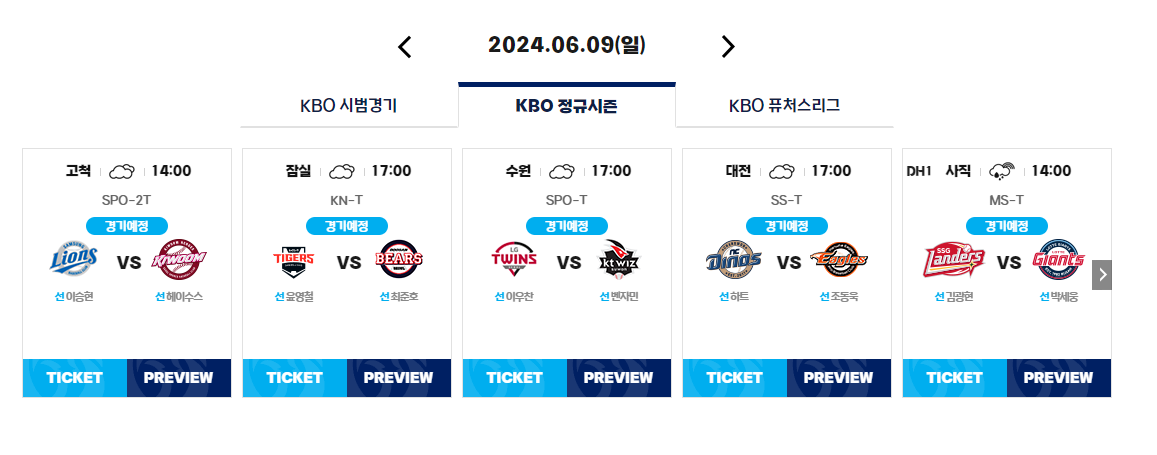The height and width of the screenshot is (455, 1157).
Task: Click the kt wiz team logo
Action: [620, 260]
